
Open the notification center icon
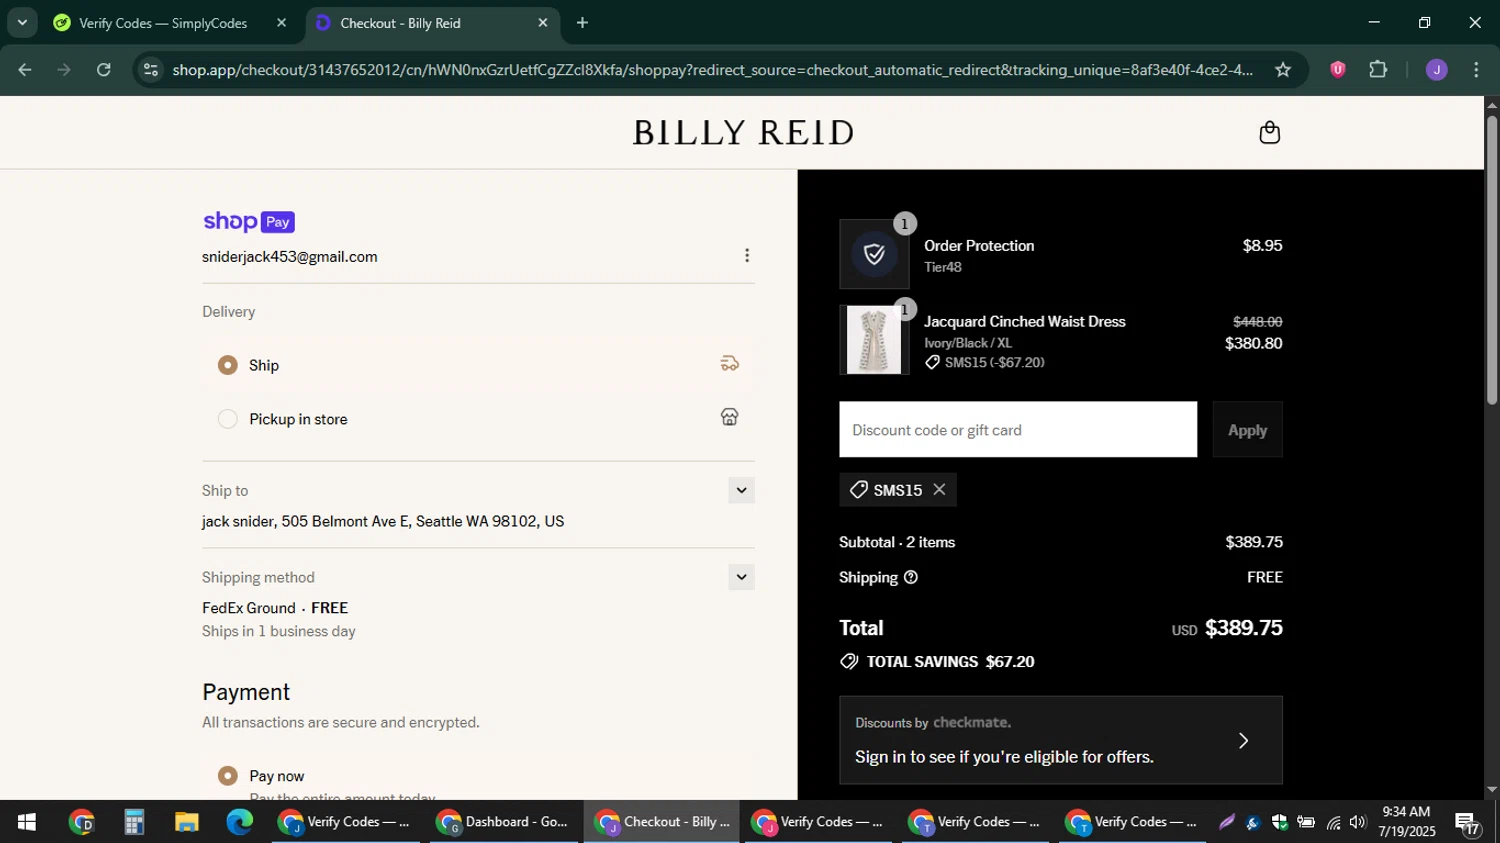[1468, 822]
